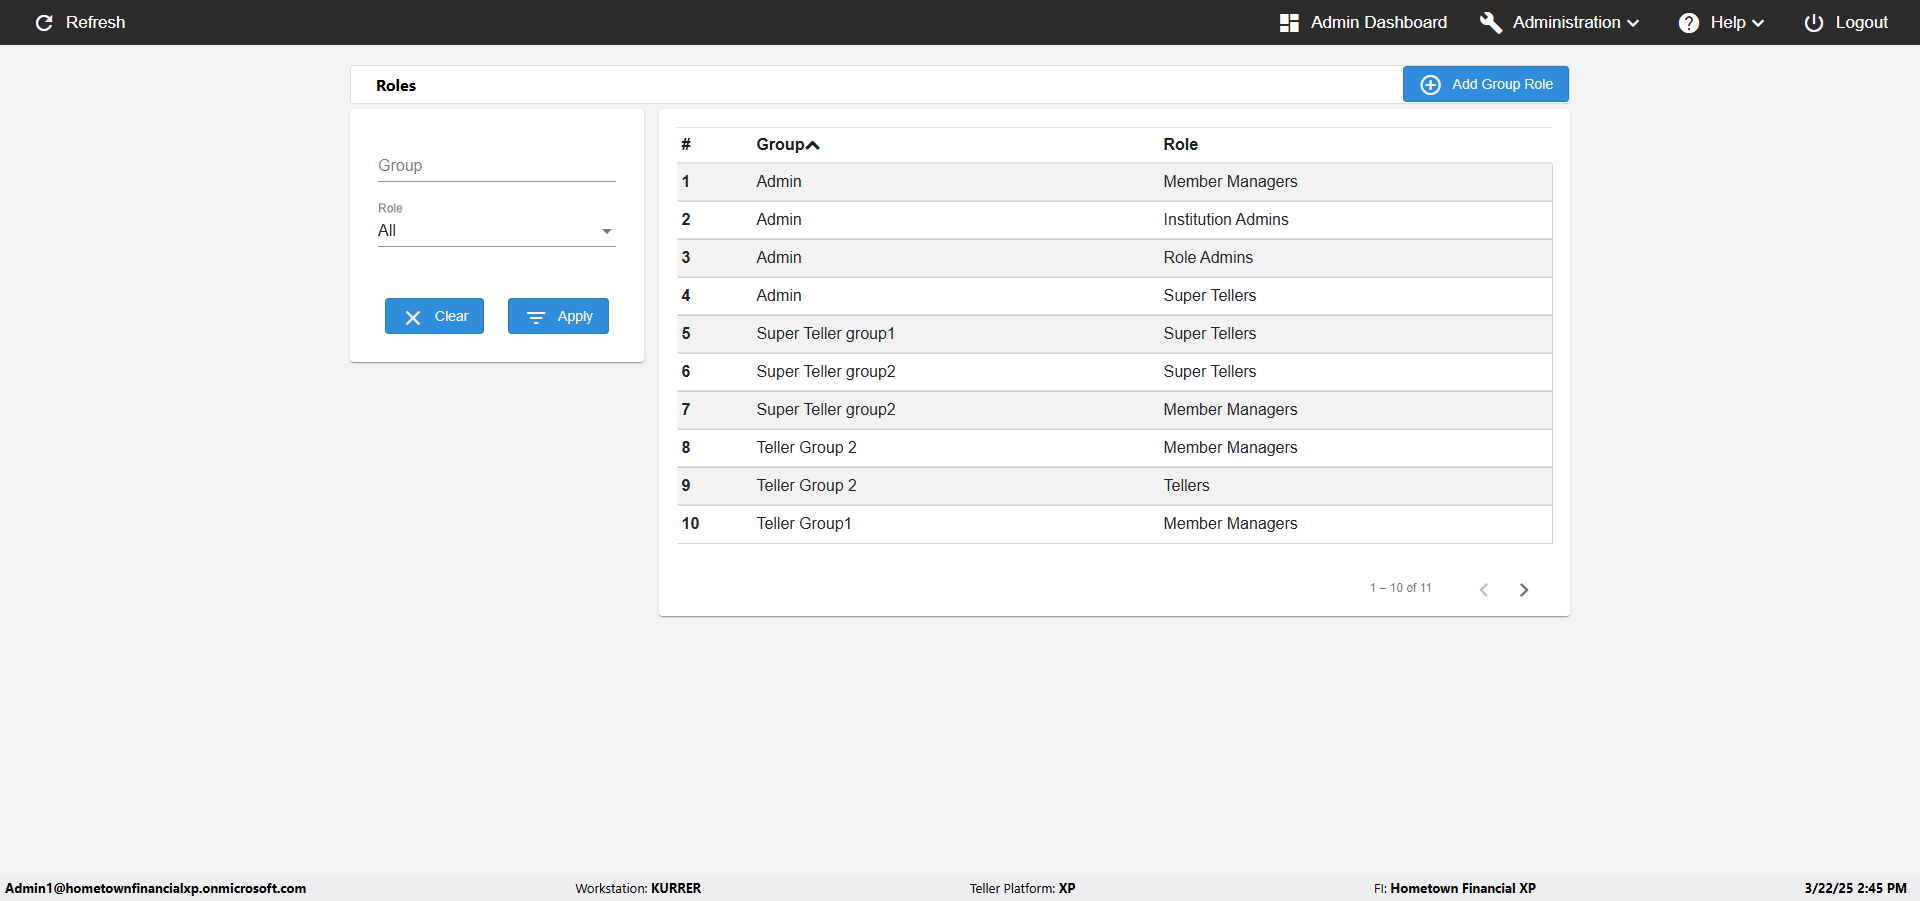Click Admin group cell in row 2
The width and height of the screenshot is (1920, 901).
click(779, 219)
